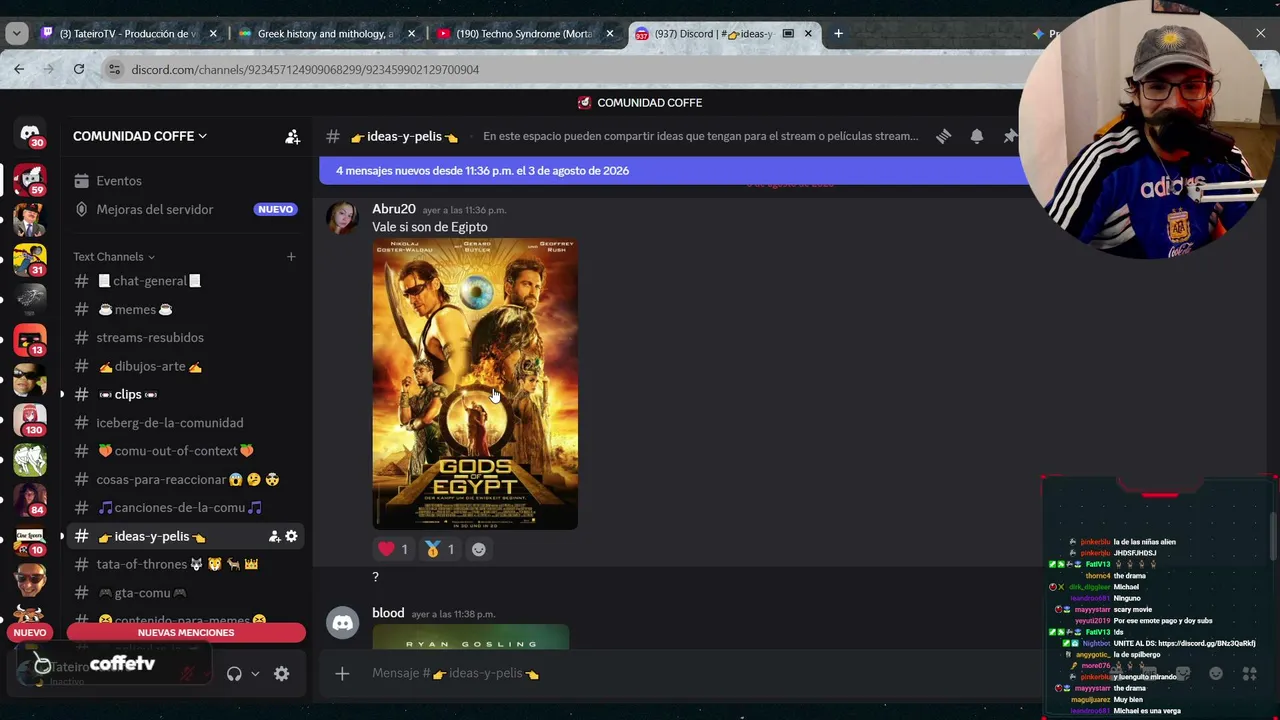Click the blood username
The image size is (1280, 720).
point(388,613)
